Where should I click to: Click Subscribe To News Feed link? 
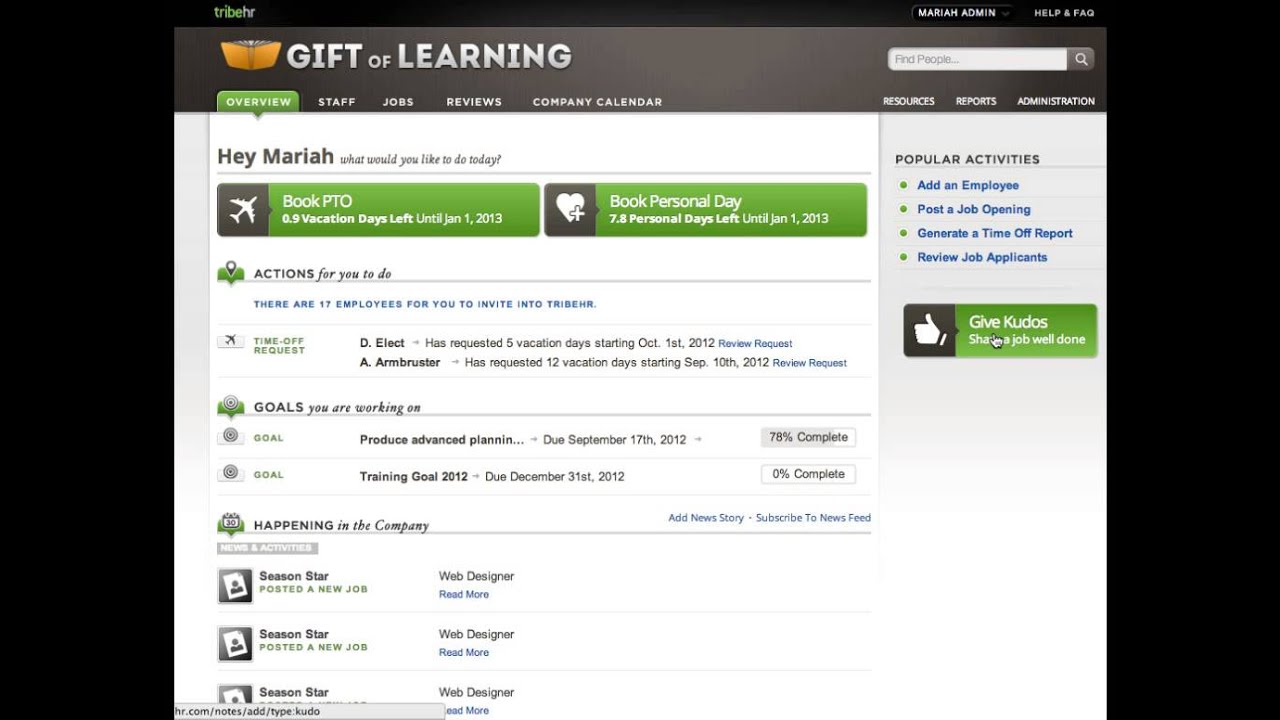tap(813, 518)
